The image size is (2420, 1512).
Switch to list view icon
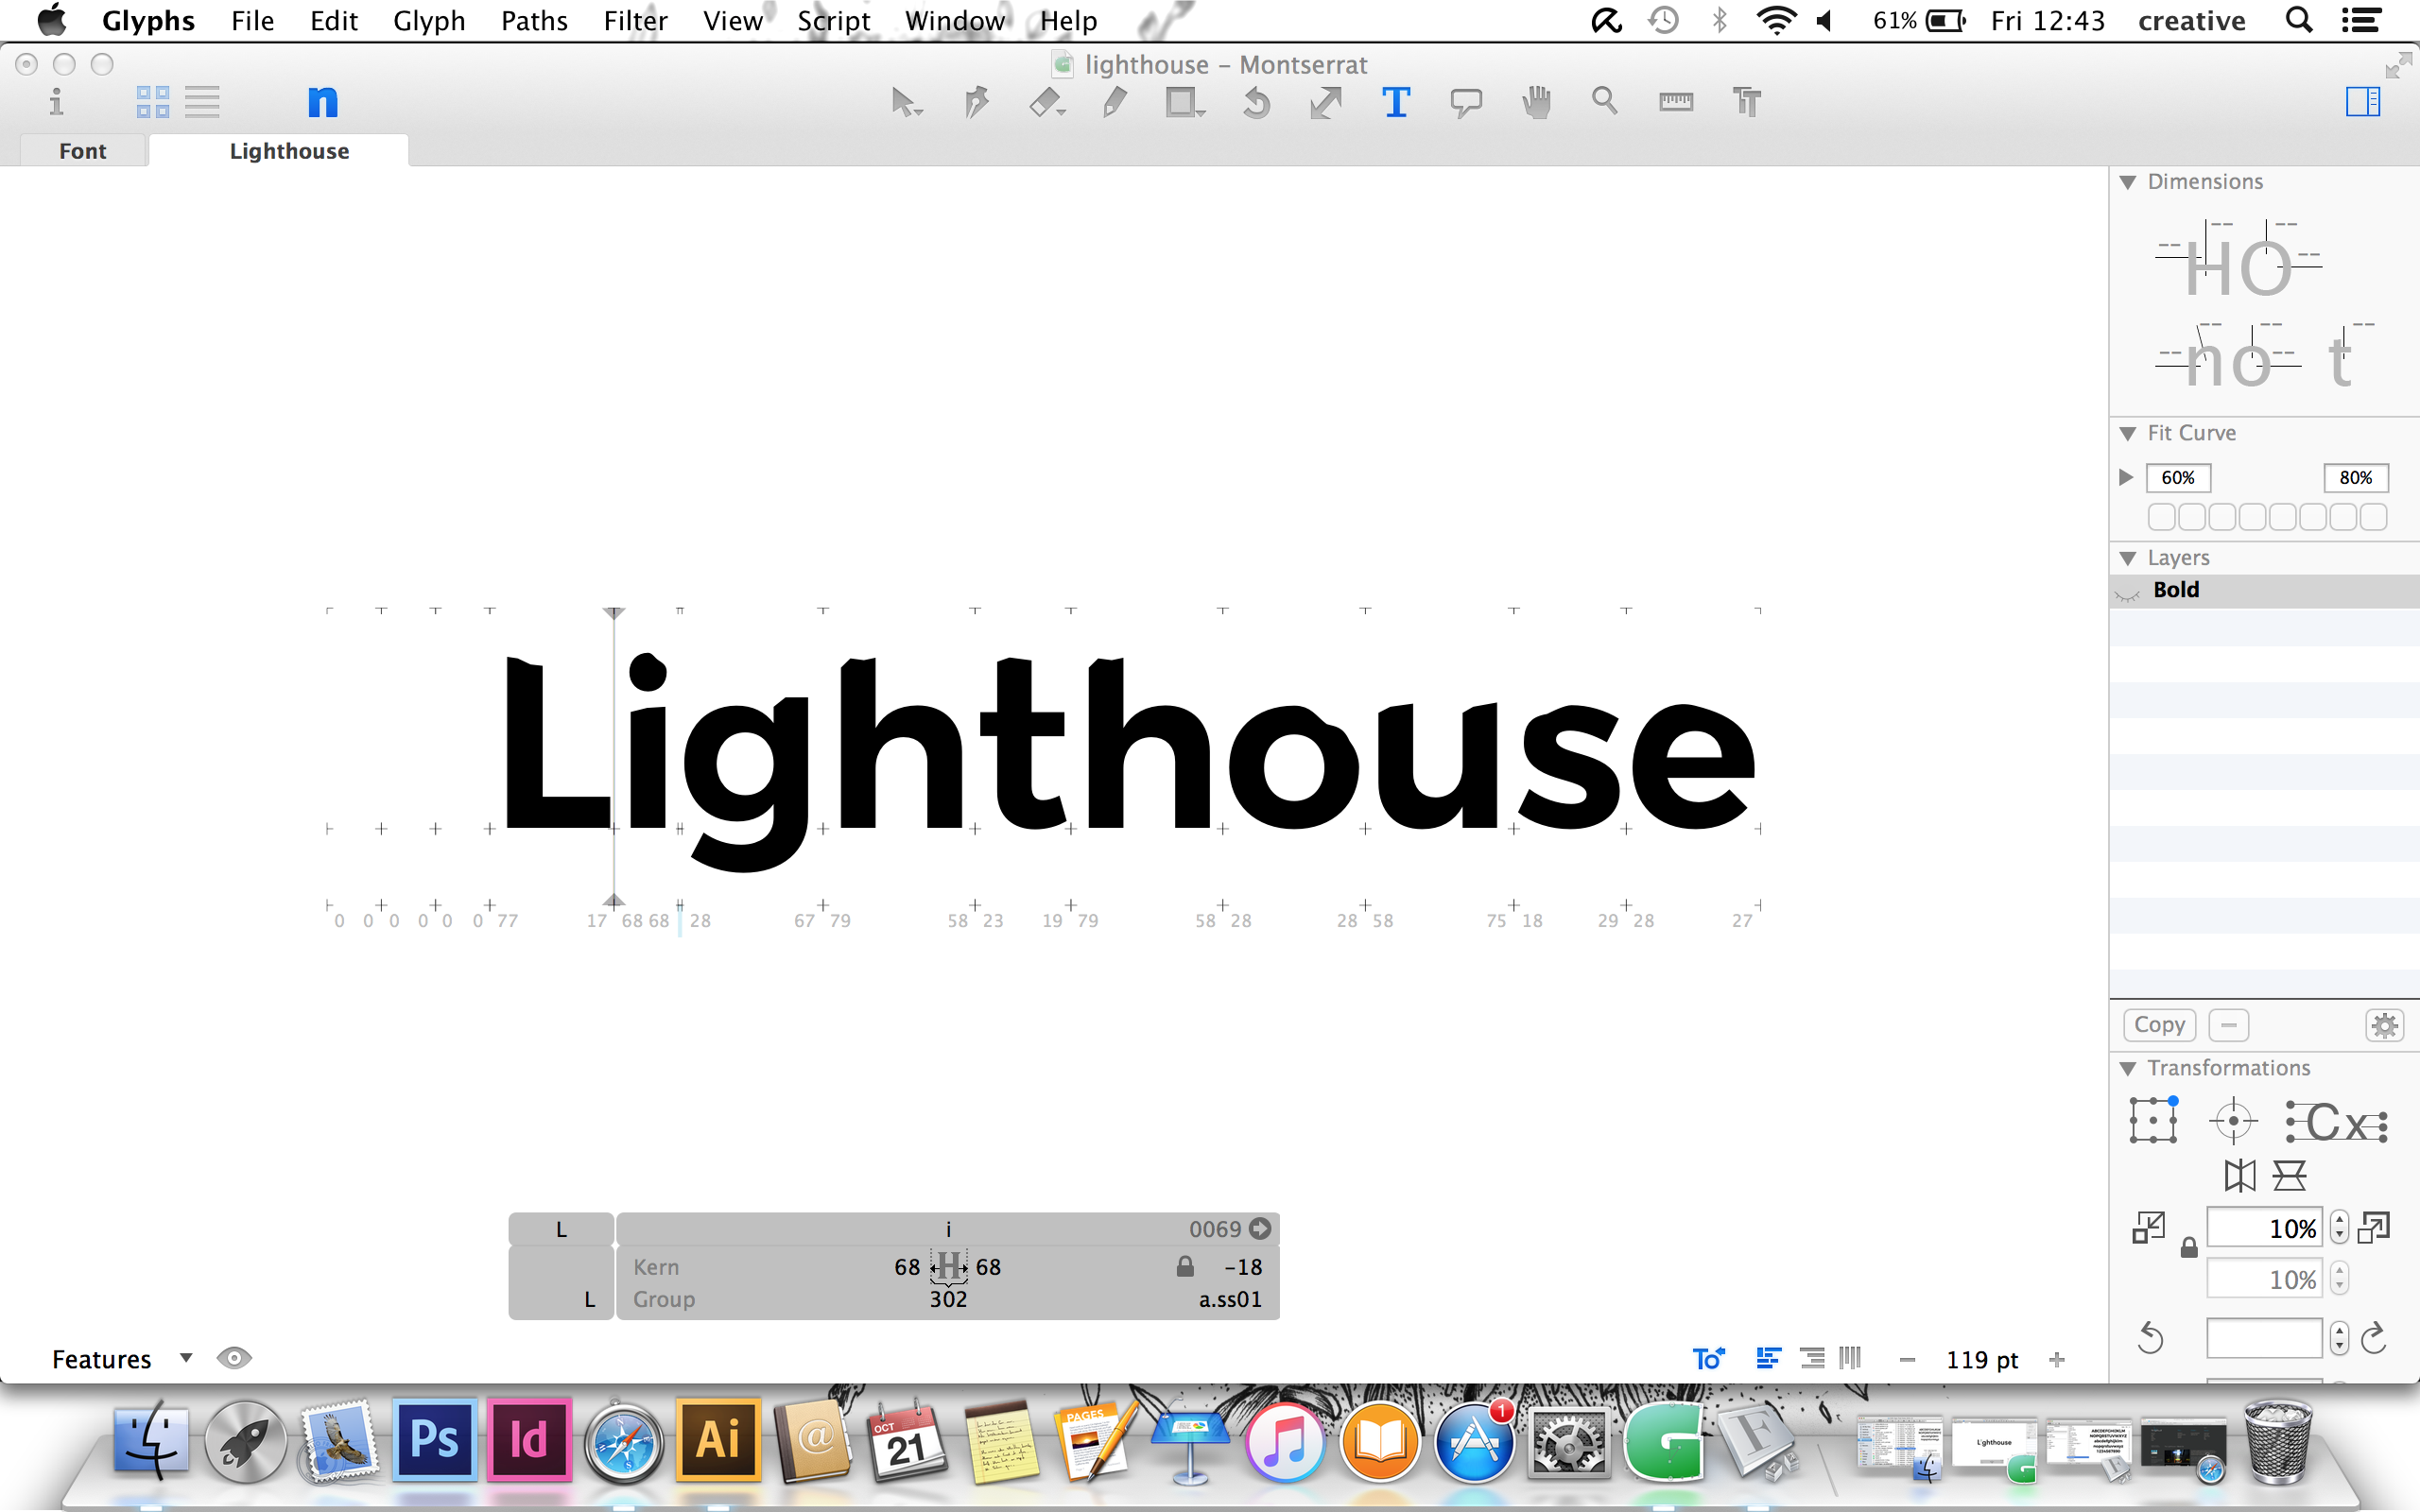coord(202,101)
